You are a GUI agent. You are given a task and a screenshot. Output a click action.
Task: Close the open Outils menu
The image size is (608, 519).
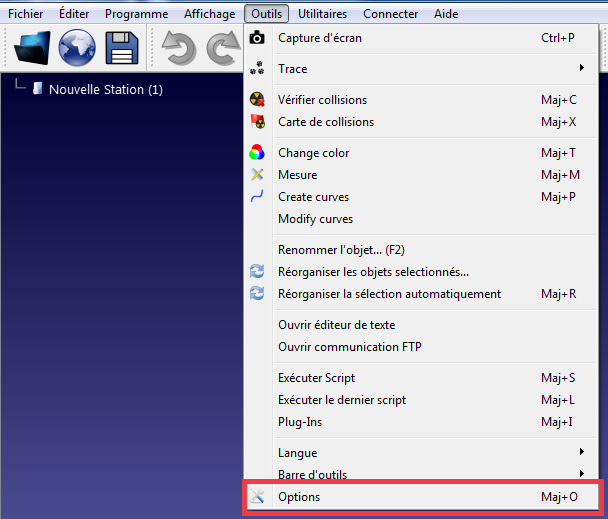[x=266, y=14]
